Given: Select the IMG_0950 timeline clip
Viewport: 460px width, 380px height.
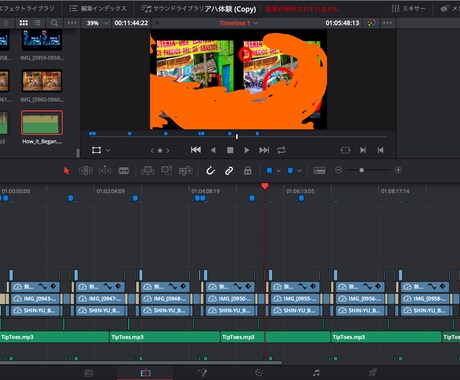Looking at the screenshot, I should (230, 299).
